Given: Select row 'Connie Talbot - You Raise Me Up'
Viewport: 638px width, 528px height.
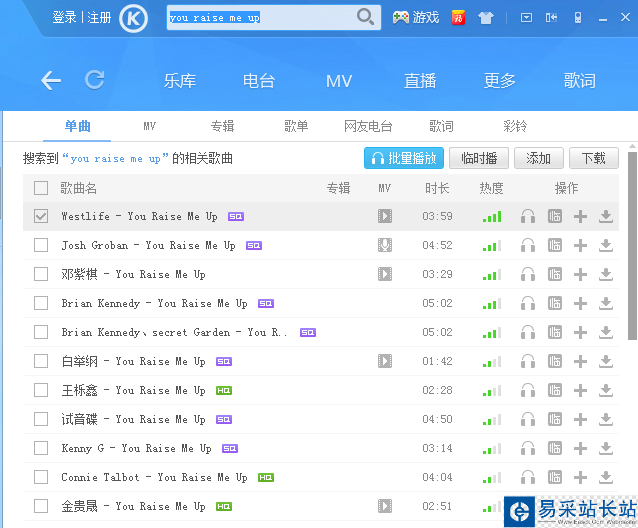Looking at the screenshot, I should (321, 477).
